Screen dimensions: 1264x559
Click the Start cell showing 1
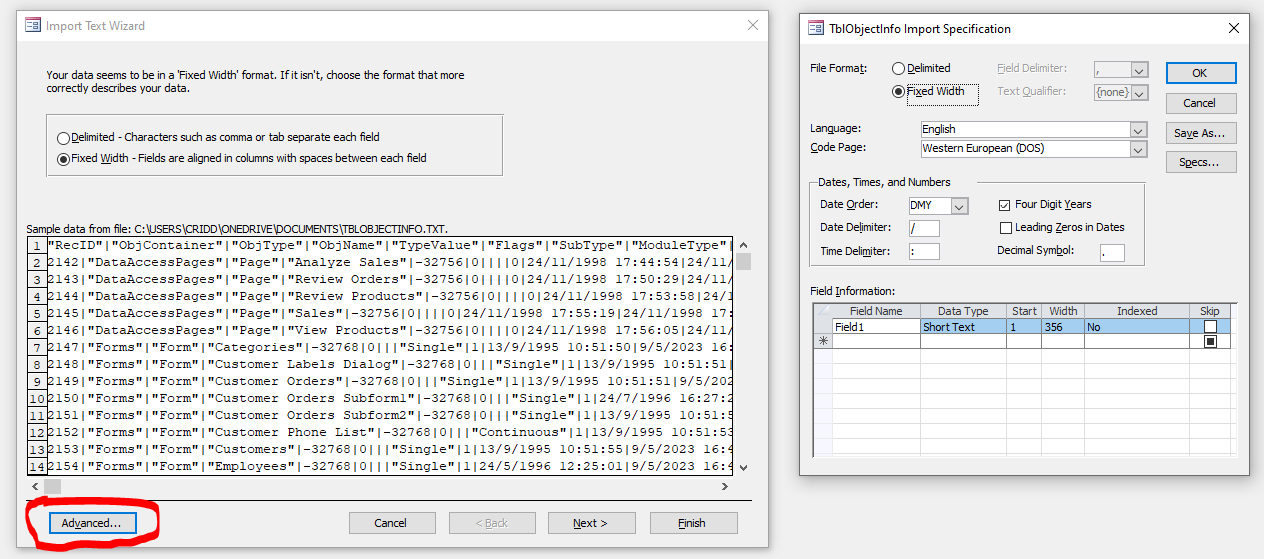1024,327
